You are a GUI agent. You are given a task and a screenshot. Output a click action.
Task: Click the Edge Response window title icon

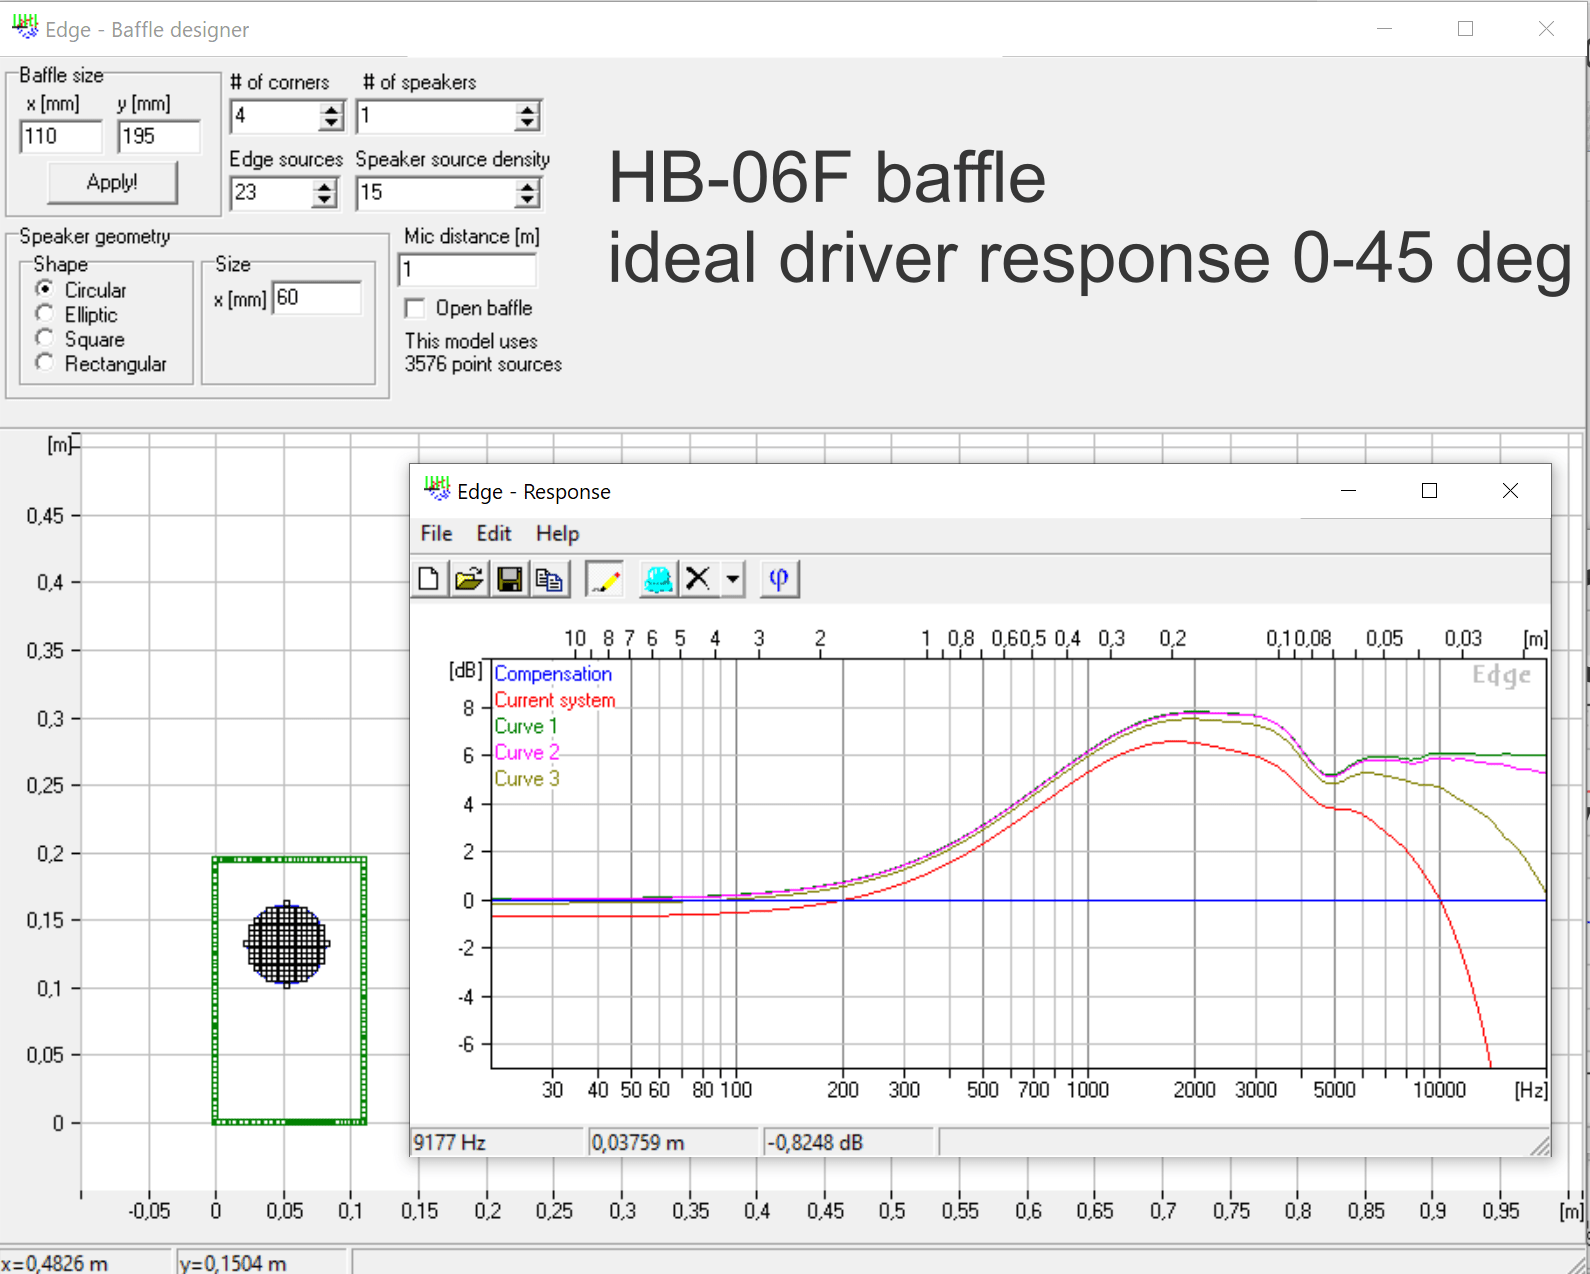pos(437,489)
